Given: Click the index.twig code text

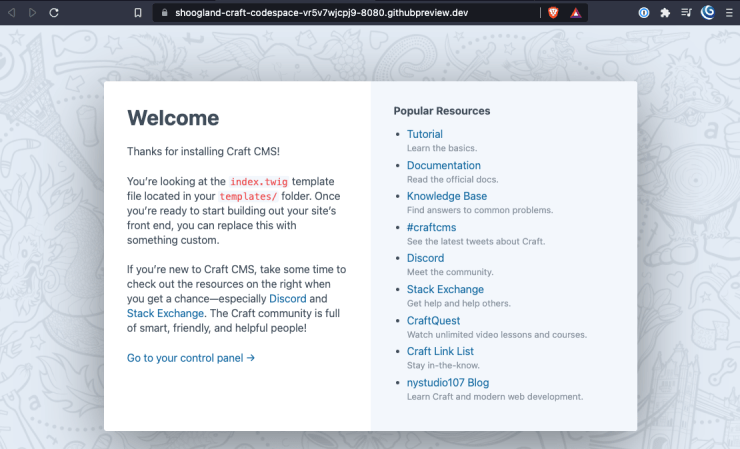Looking at the screenshot, I should point(259,182).
